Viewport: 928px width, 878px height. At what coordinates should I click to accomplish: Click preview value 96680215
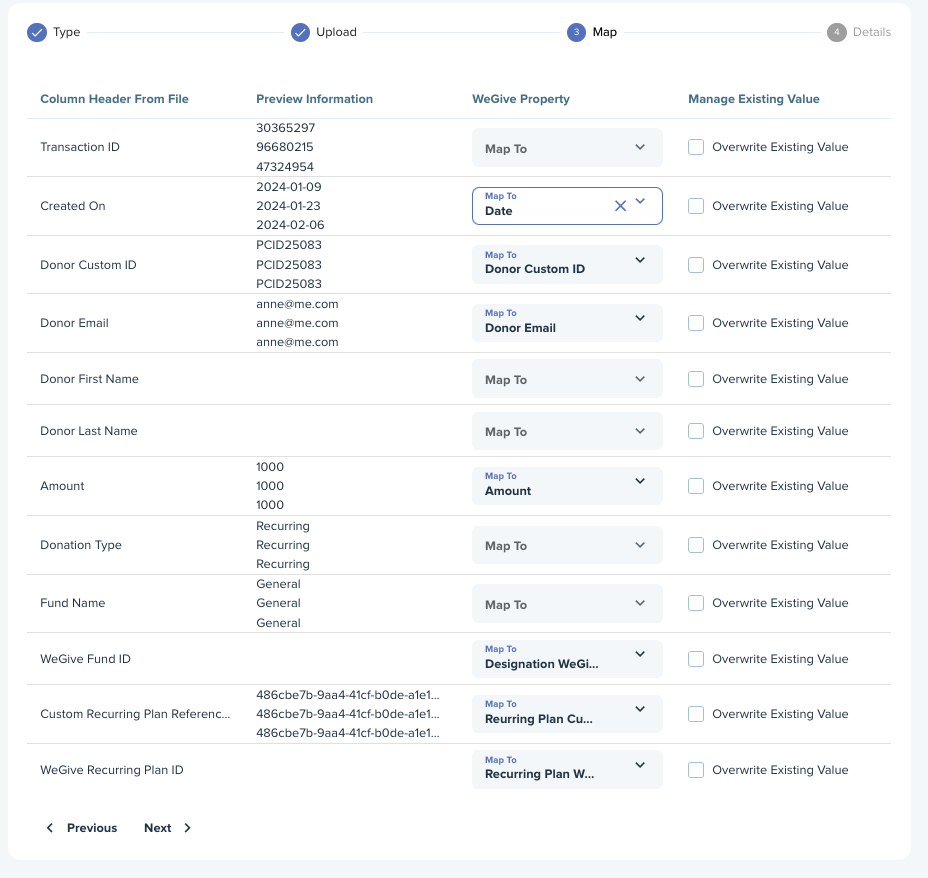coord(285,147)
